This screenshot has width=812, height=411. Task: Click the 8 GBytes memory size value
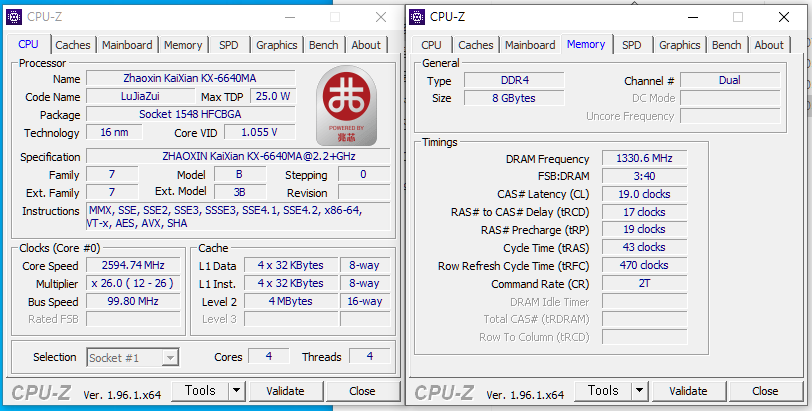(x=514, y=98)
